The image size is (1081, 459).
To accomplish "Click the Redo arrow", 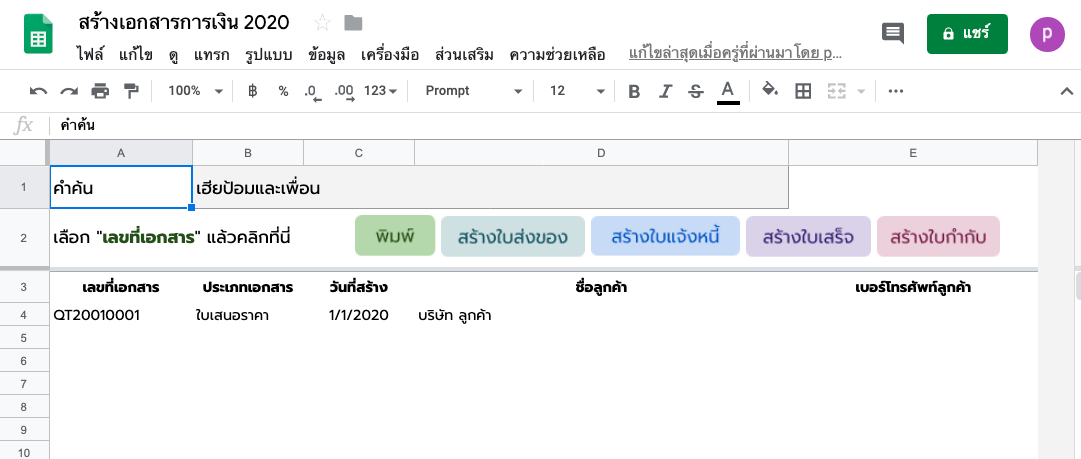I will (69, 91).
